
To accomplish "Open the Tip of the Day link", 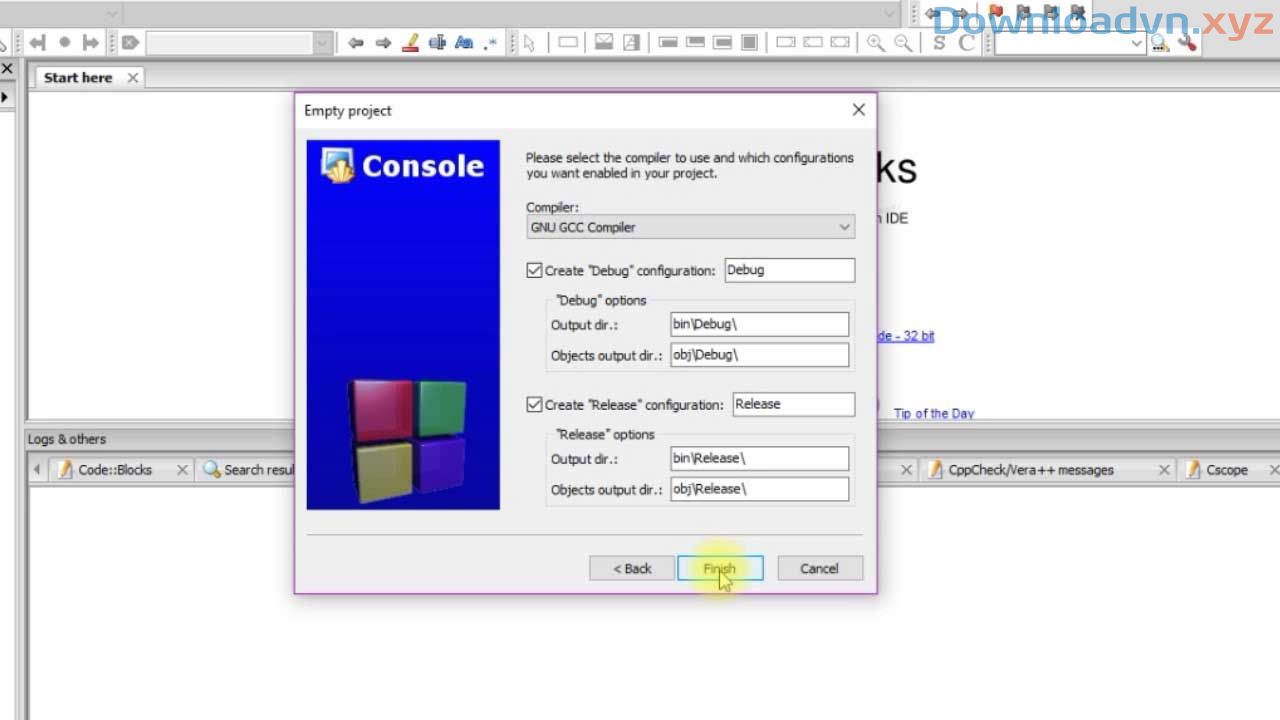I will click(x=934, y=414).
